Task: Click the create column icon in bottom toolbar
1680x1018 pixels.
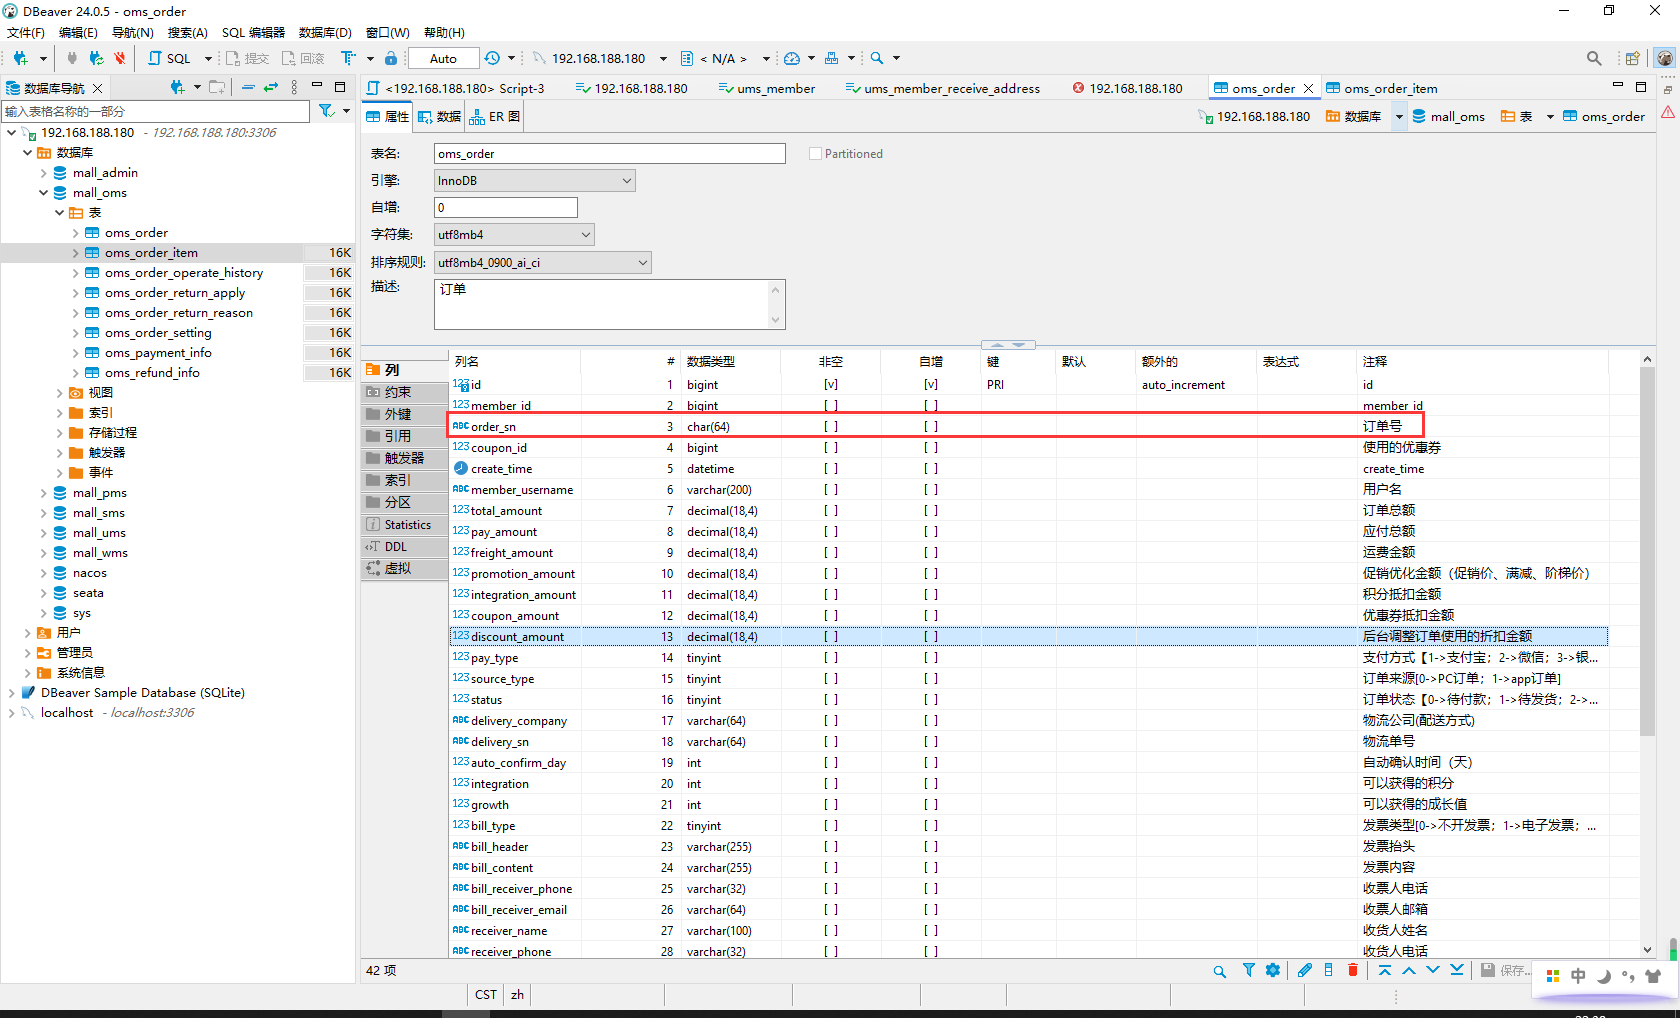Action: [1329, 970]
